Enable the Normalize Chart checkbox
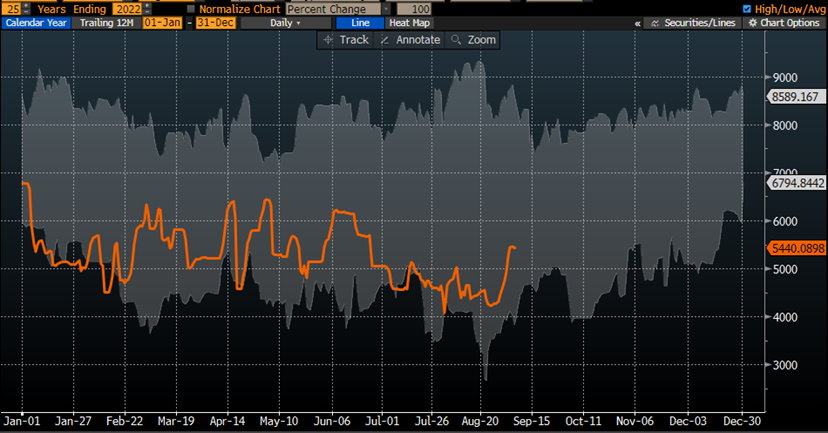 point(192,8)
